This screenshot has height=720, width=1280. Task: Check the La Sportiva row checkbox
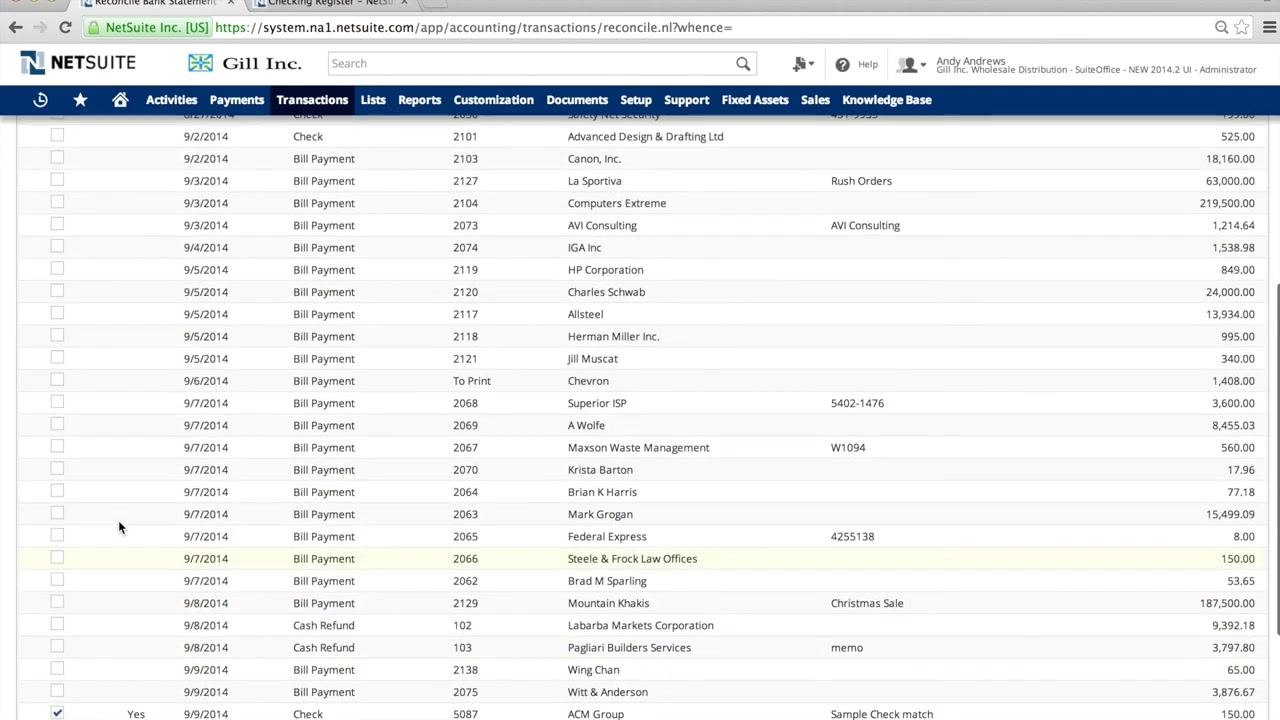tap(57, 180)
